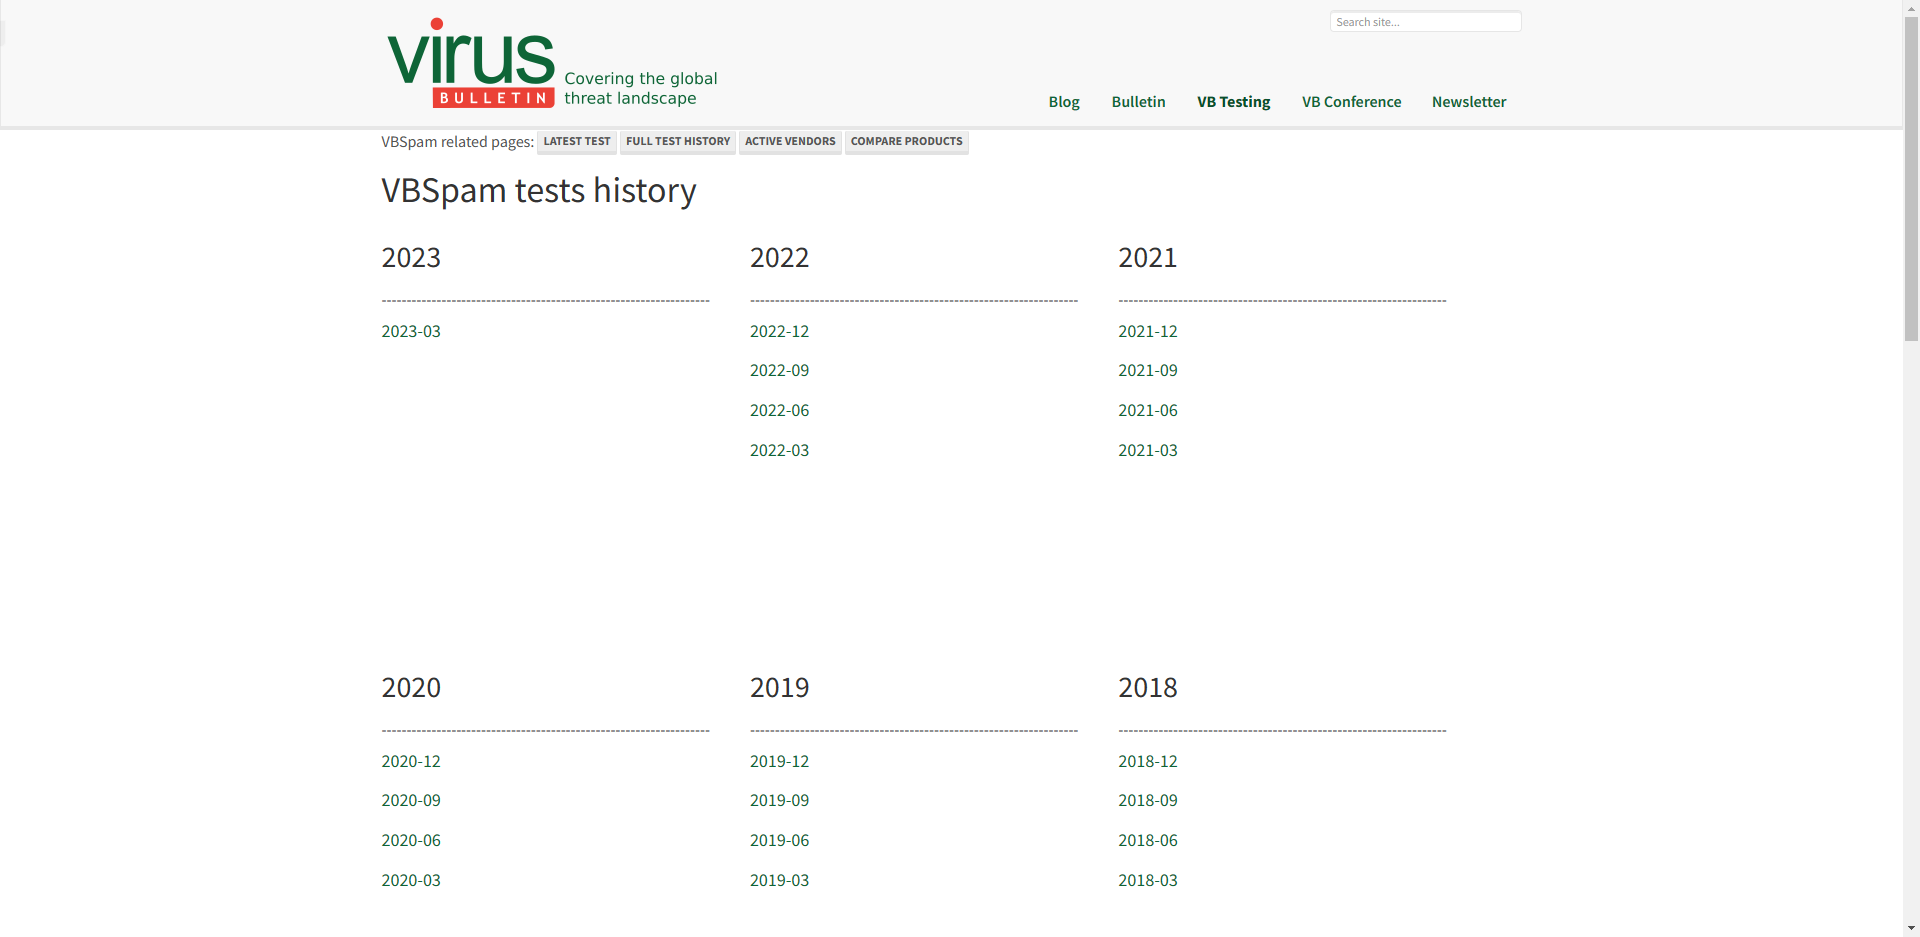1920x937 pixels.
Task: View the 2019-09 test link
Action: tap(779, 800)
